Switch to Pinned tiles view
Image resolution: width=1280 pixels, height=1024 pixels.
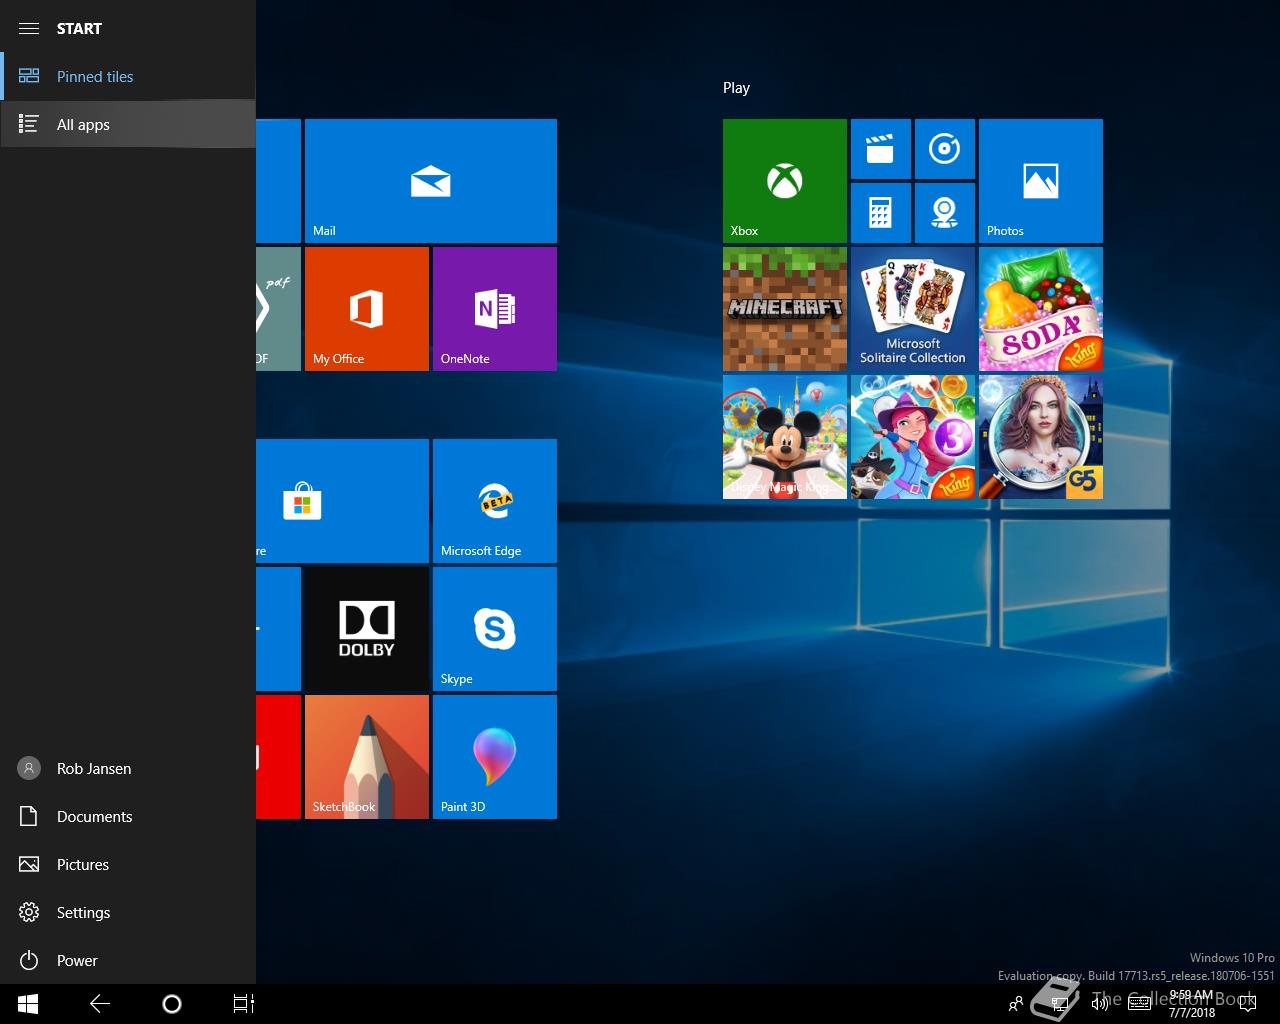(x=128, y=76)
